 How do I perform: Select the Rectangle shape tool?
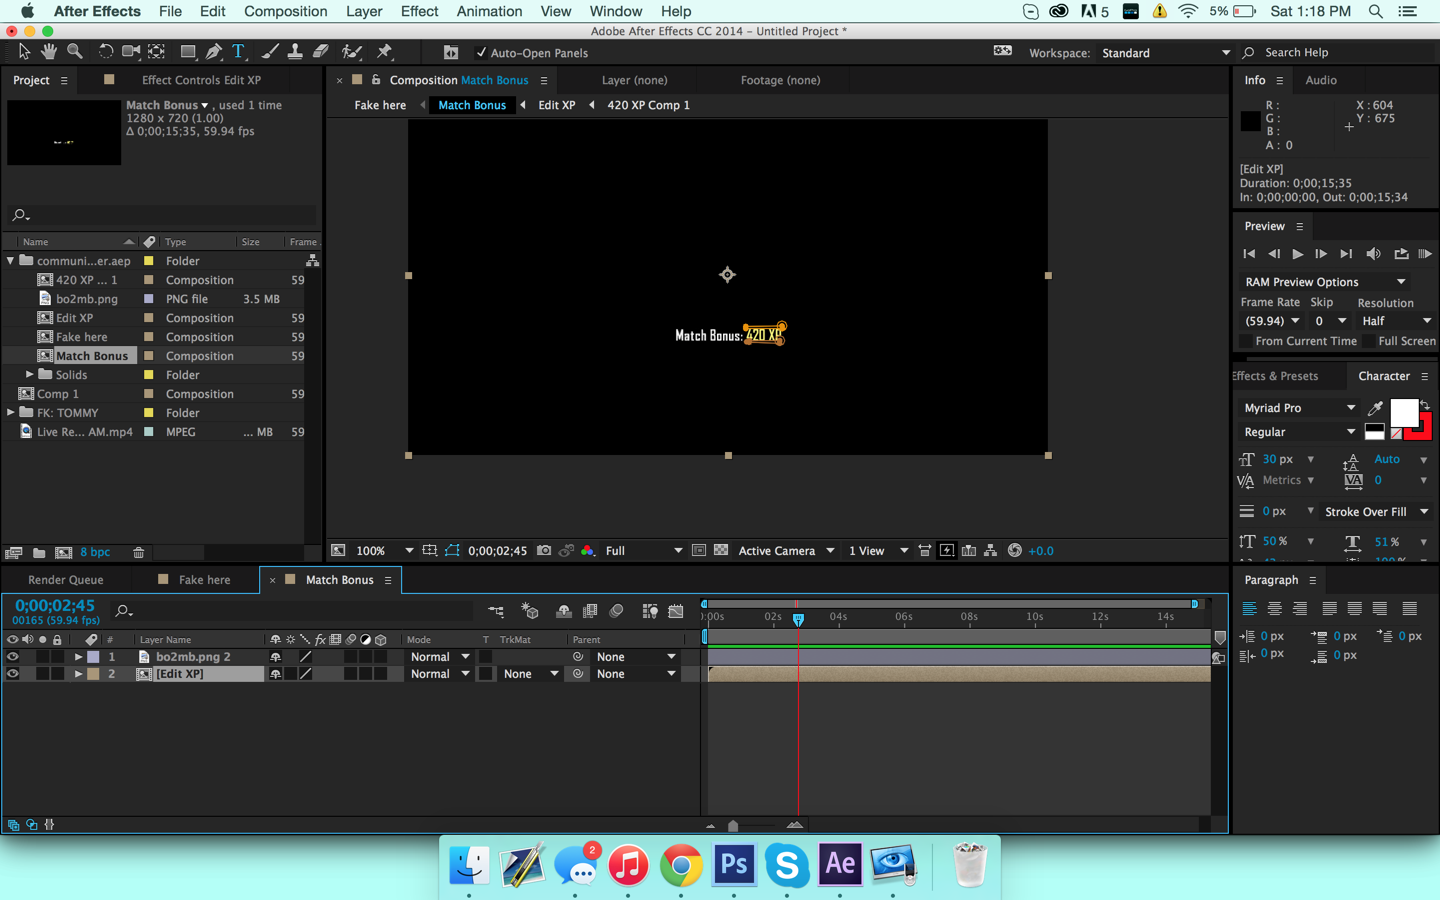188,51
